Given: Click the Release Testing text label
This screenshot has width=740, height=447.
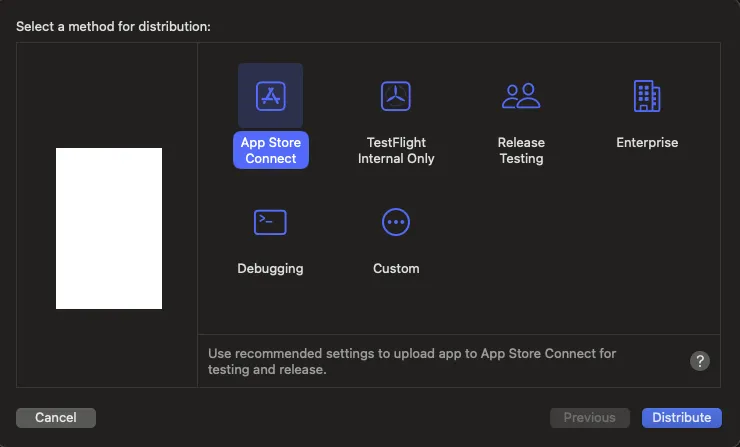Looking at the screenshot, I should pyautogui.click(x=521, y=151).
